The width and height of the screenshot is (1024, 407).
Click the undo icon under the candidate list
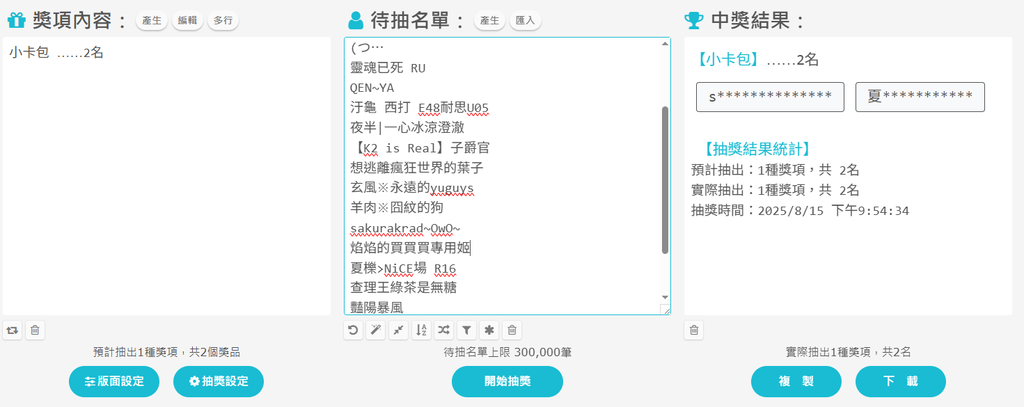coord(353,329)
